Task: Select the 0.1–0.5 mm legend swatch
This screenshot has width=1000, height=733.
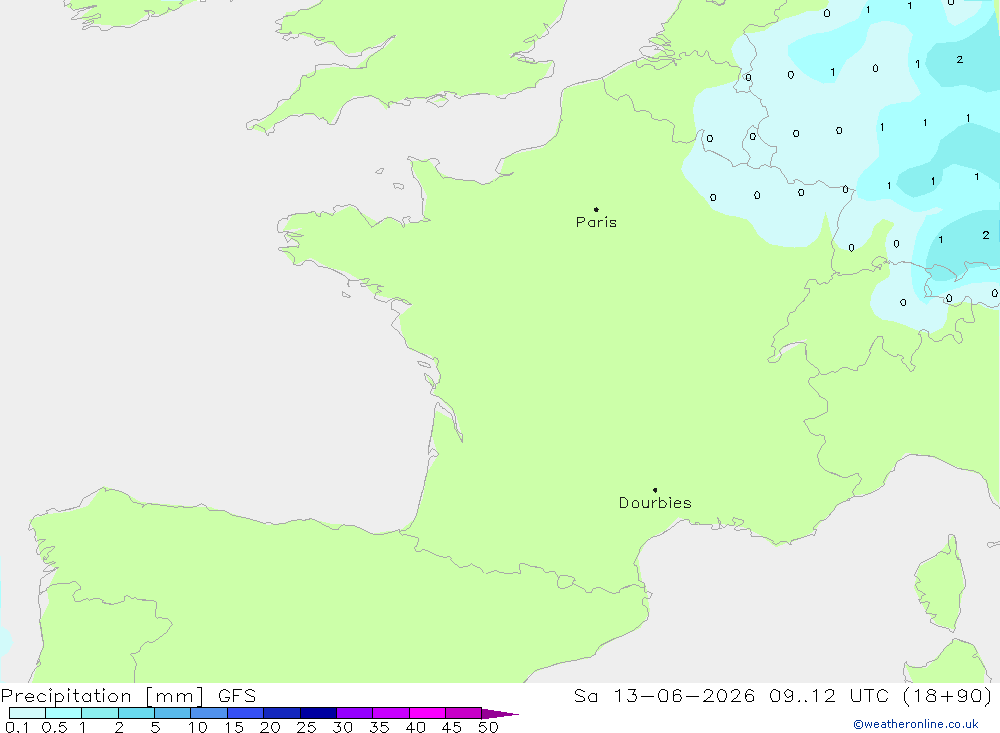Action: 27,713
